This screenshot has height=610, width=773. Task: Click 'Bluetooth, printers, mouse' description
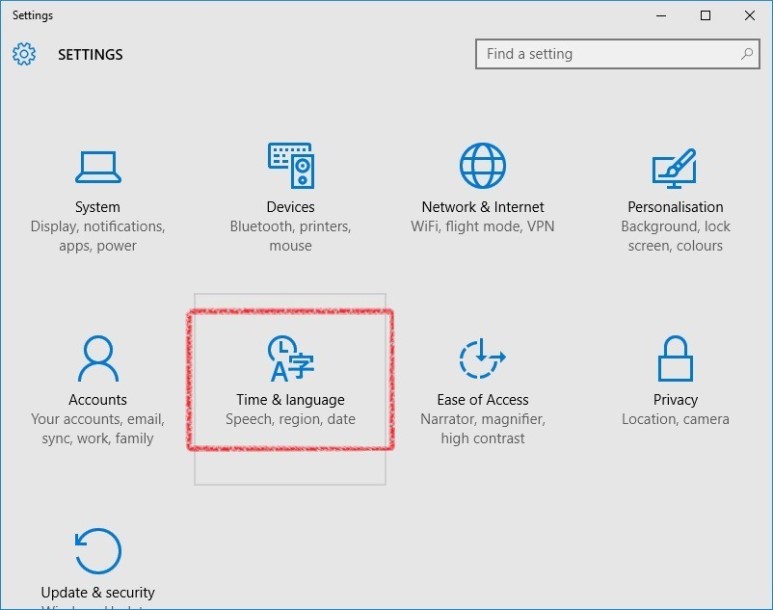[x=290, y=236]
